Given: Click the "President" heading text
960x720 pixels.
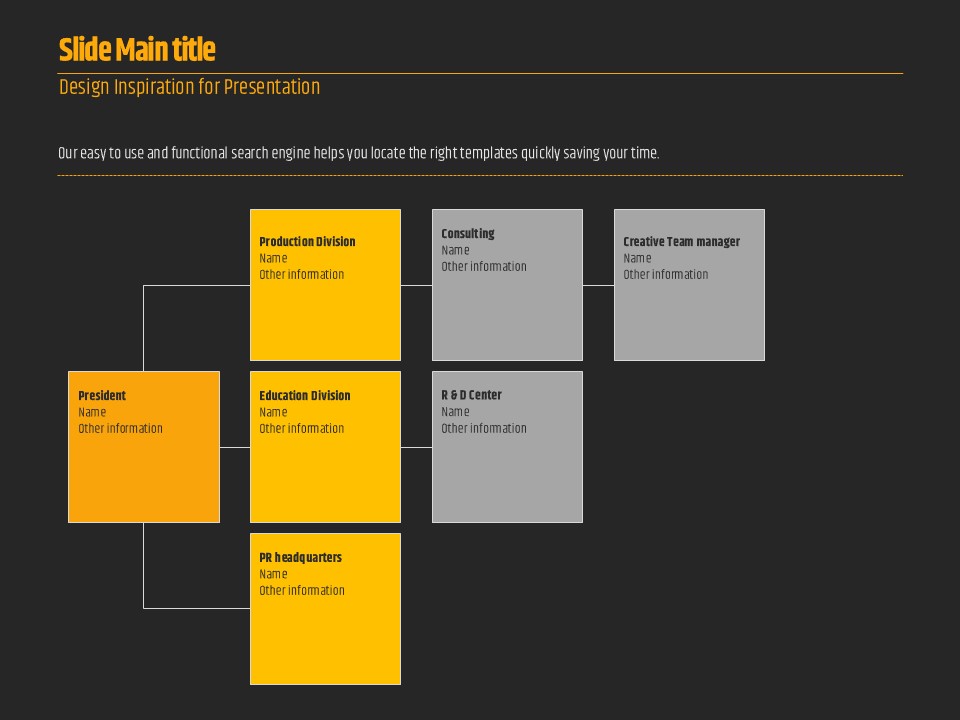Looking at the screenshot, I should [x=102, y=396].
